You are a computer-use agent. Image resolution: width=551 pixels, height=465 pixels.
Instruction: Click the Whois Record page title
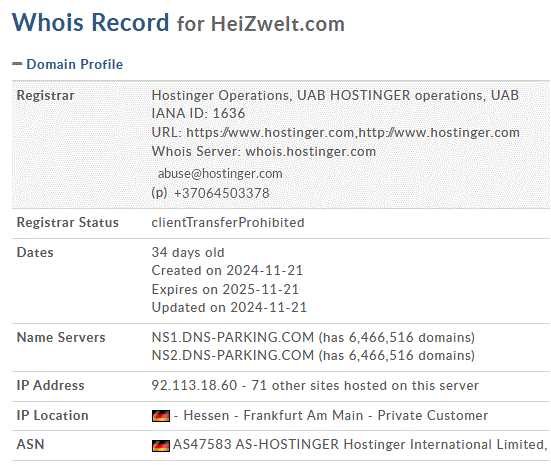pos(91,22)
